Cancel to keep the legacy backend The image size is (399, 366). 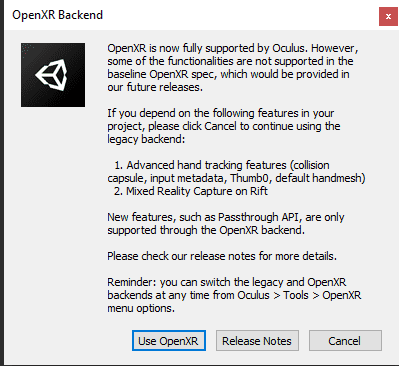(345, 340)
